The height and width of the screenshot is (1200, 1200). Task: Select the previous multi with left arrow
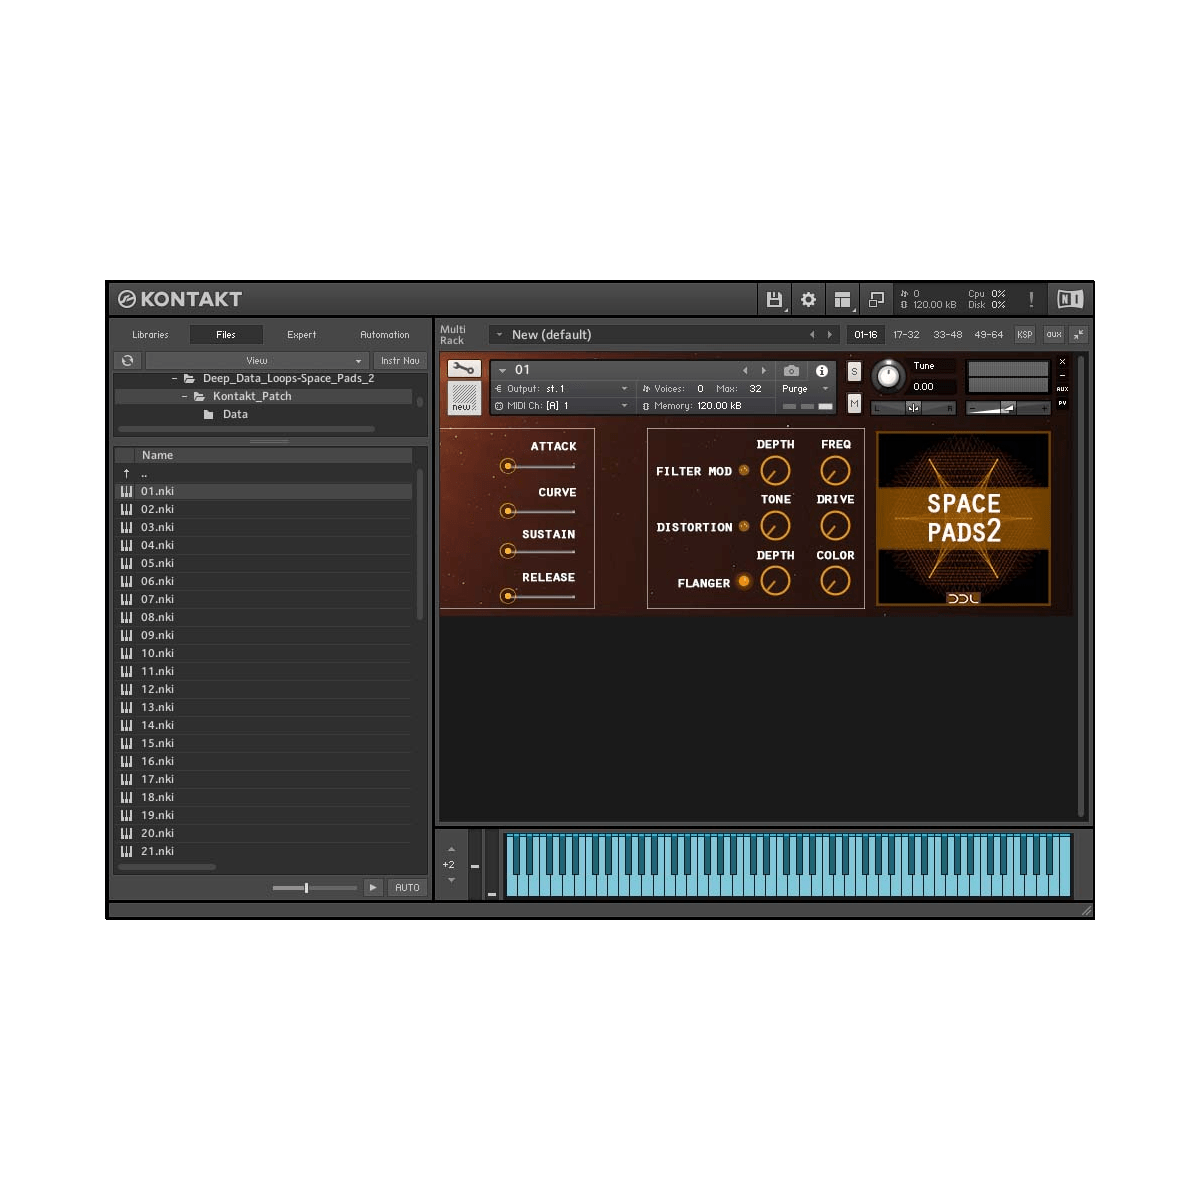pos(812,335)
